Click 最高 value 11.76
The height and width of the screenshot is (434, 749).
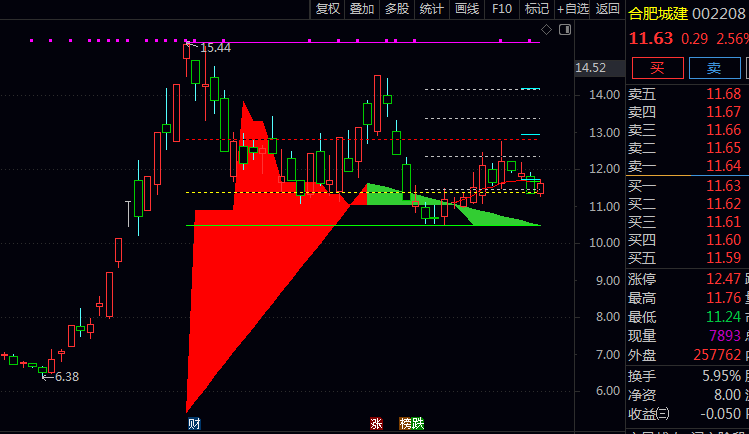coord(724,298)
